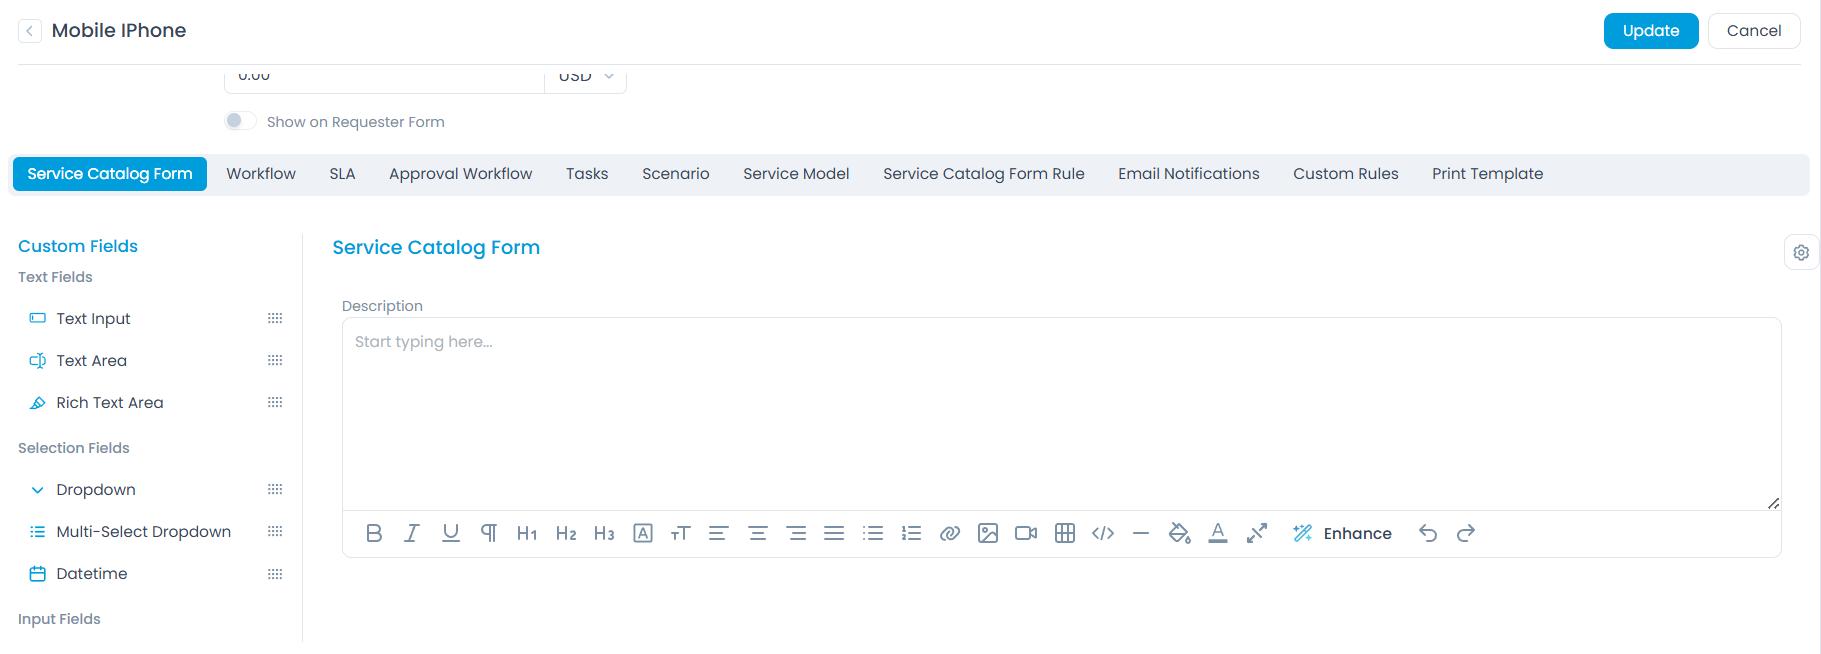Screen dimensions: 1821x654
Task: Click drag handle beside Dropdown field
Action: [275, 490]
